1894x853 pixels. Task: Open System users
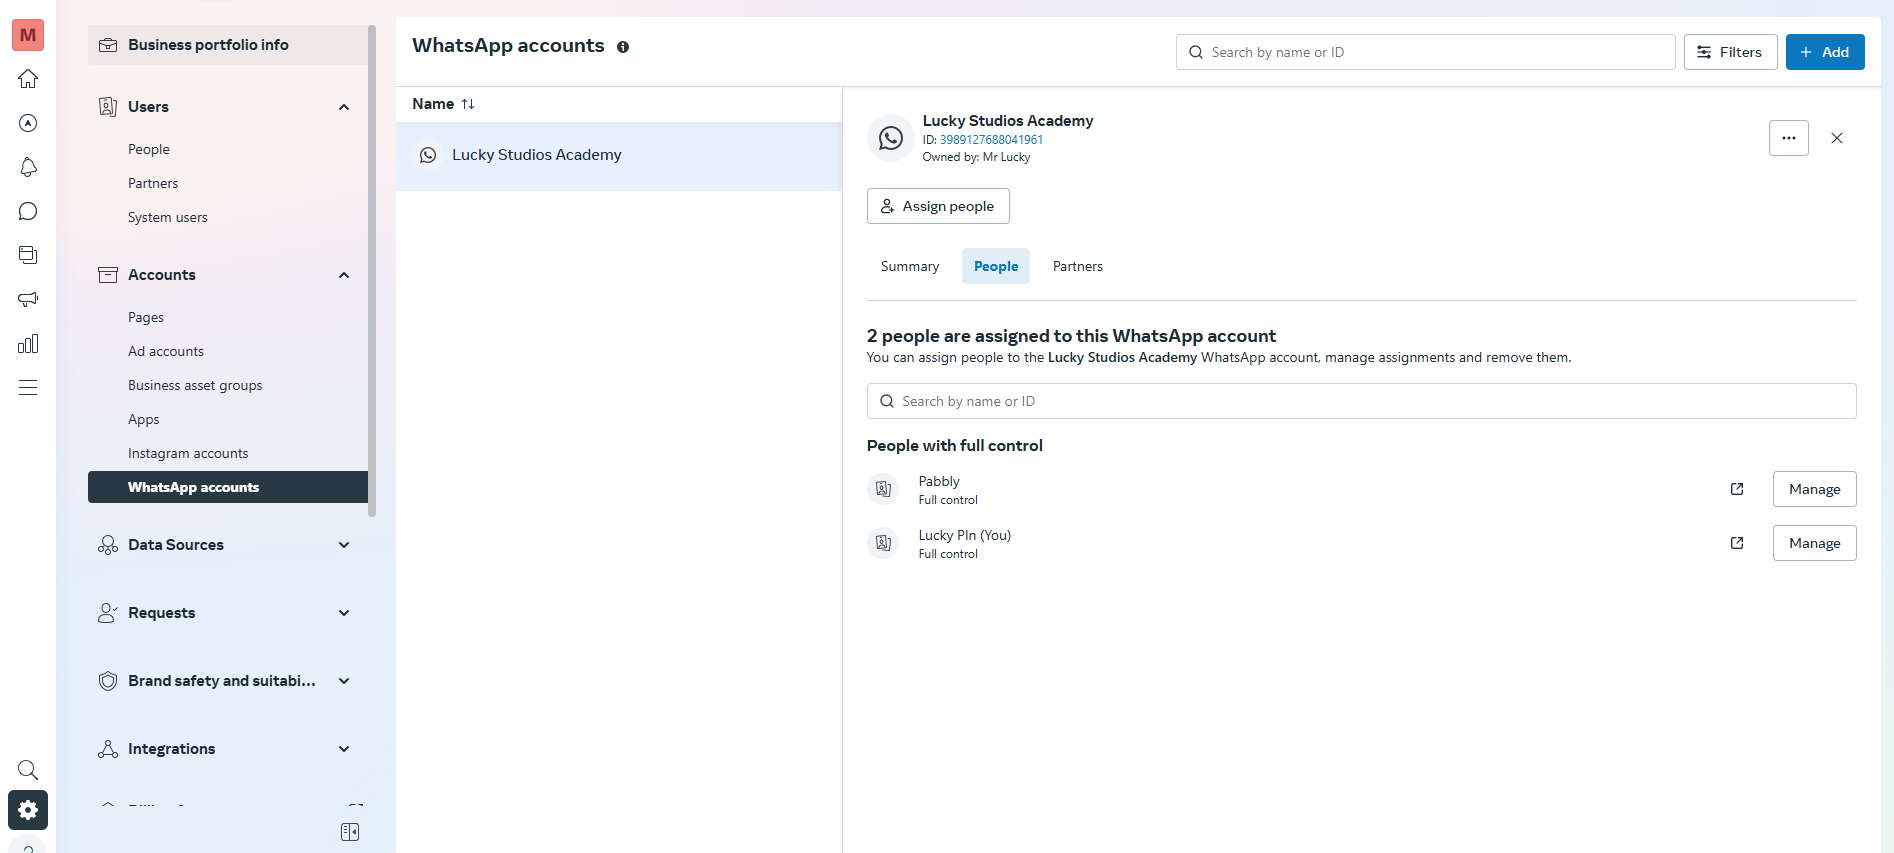tap(168, 217)
